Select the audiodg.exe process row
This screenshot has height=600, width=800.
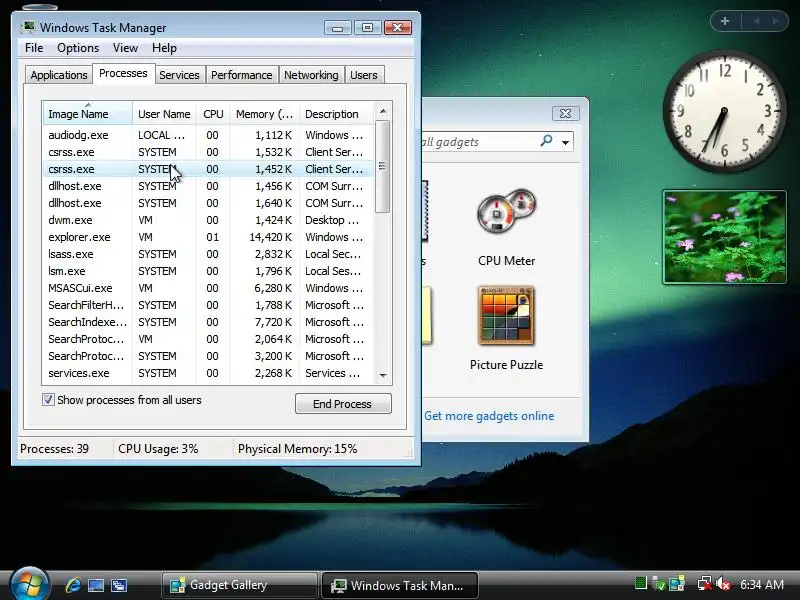click(x=208, y=135)
